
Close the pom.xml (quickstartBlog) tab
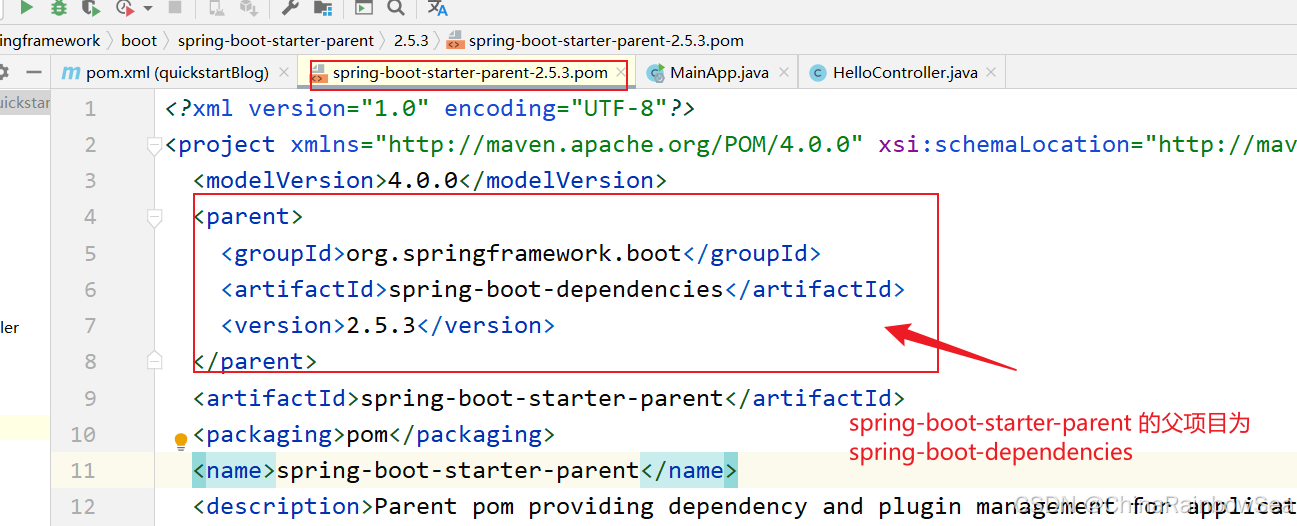click(x=284, y=73)
